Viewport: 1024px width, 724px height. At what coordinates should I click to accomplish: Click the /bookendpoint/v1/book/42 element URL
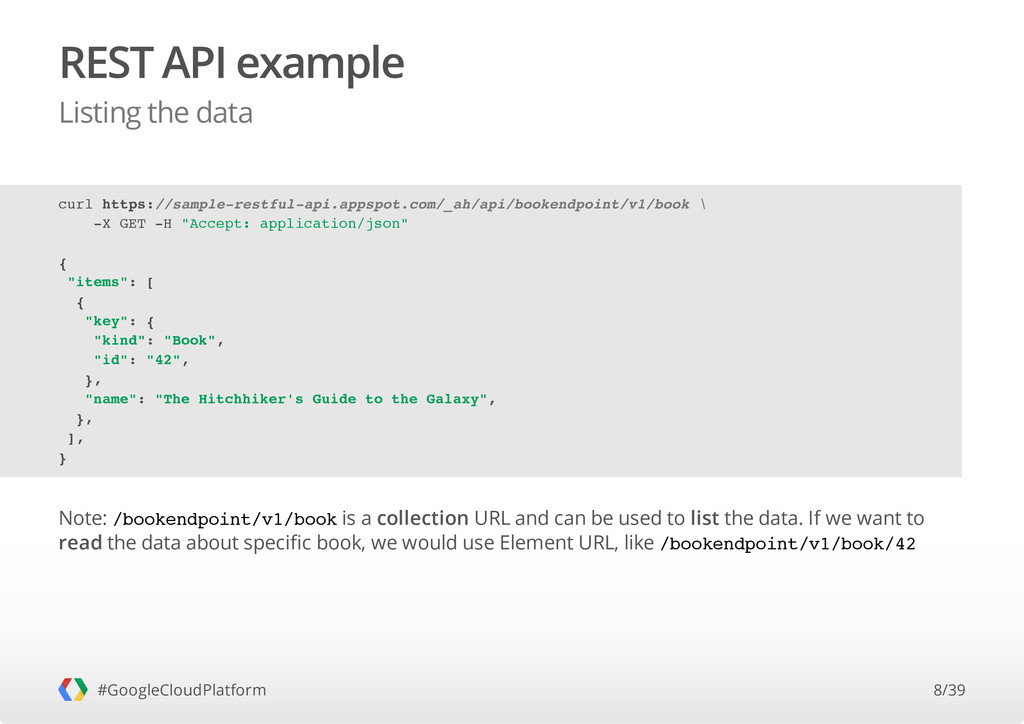tap(788, 544)
